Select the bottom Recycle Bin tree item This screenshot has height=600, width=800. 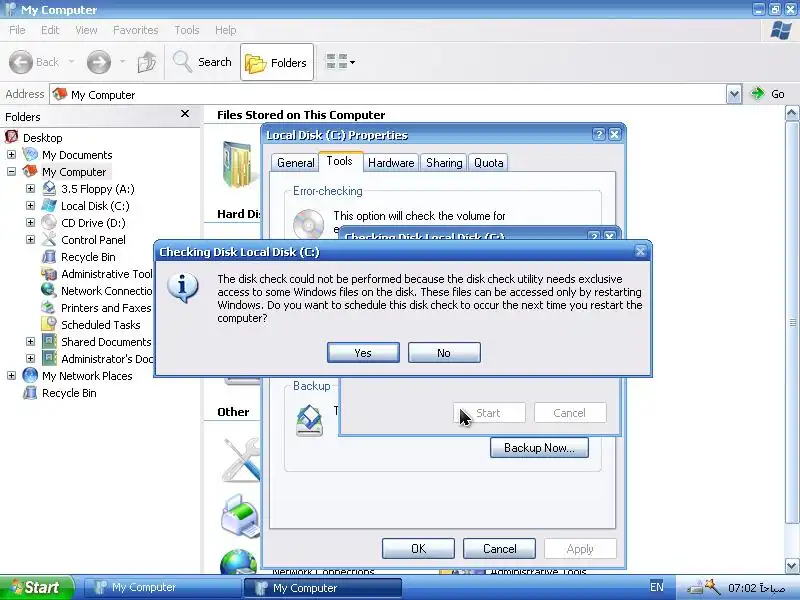coord(69,393)
